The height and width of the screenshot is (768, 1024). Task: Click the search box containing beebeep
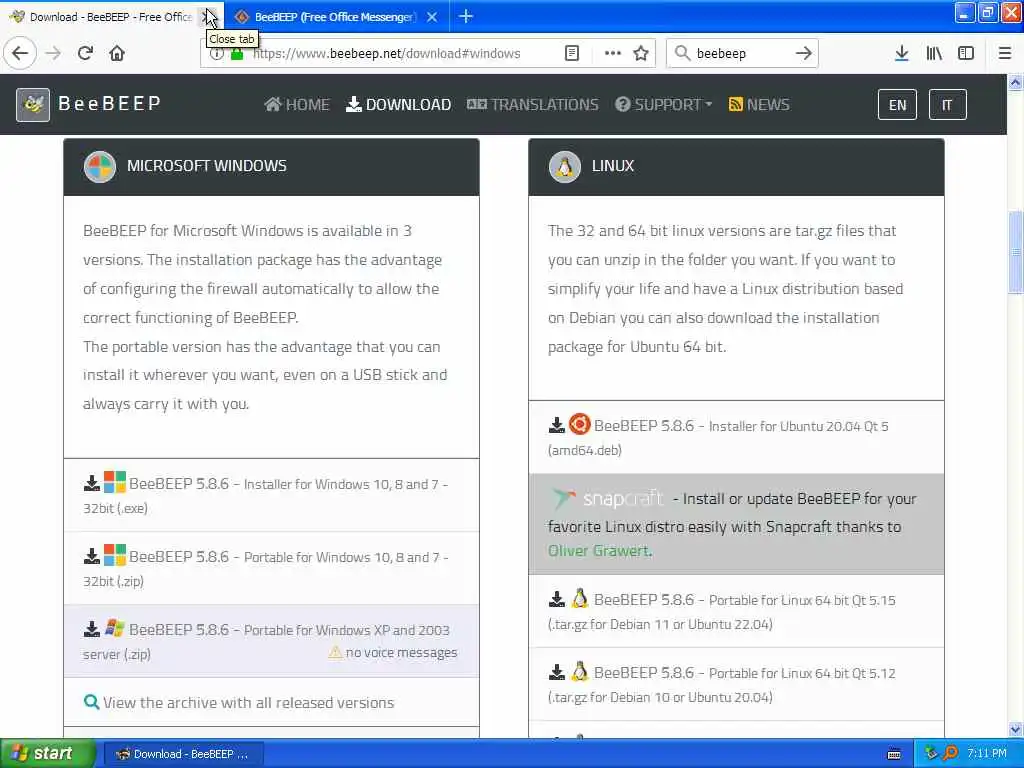coord(741,54)
